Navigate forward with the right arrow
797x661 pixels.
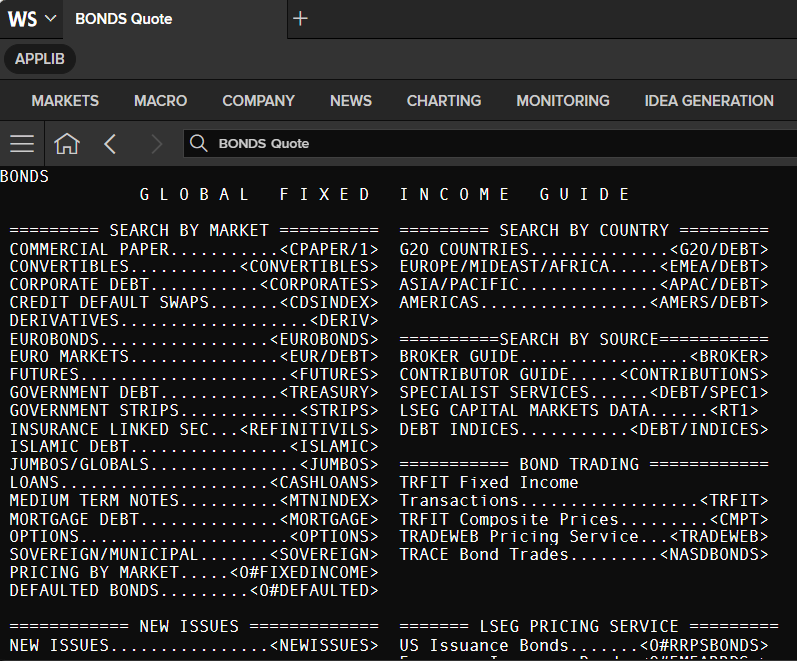(157, 144)
